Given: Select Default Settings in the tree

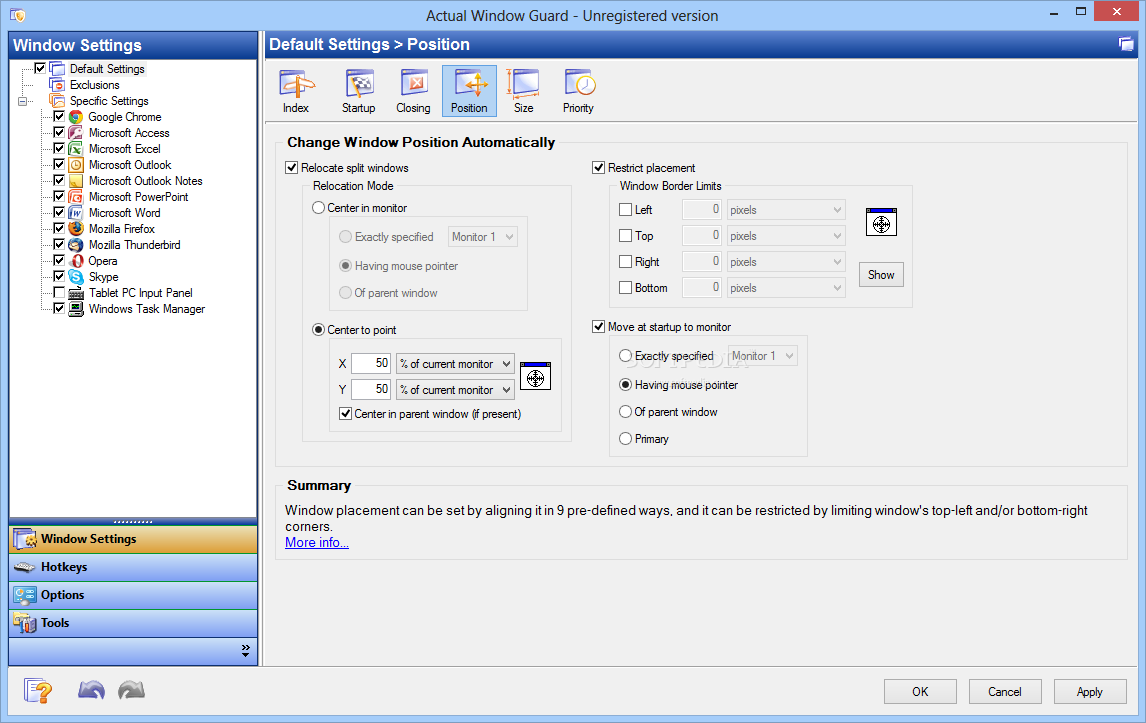Looking at the screenshot, I should (107, 69).
